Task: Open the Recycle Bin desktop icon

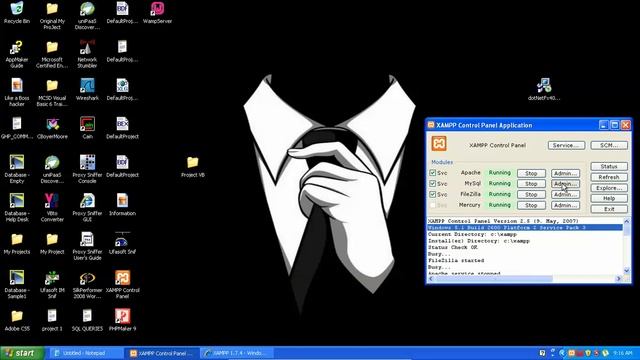Action: click(x=17, y=13)
